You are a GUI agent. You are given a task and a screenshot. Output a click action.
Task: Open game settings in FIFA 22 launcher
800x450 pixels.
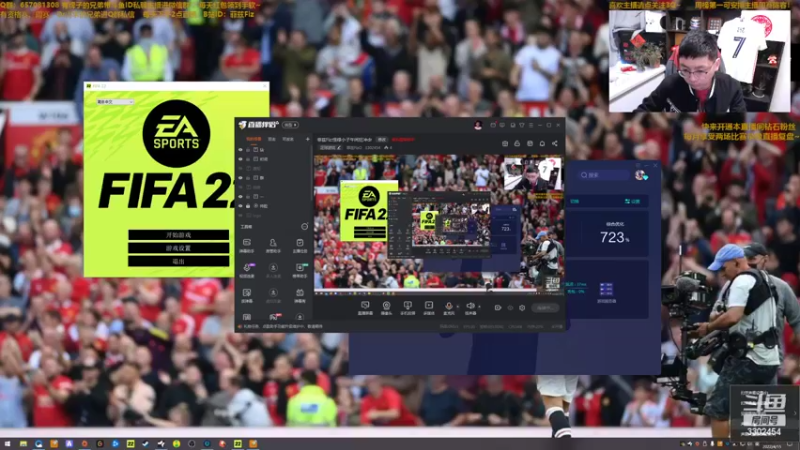[178, 248]
